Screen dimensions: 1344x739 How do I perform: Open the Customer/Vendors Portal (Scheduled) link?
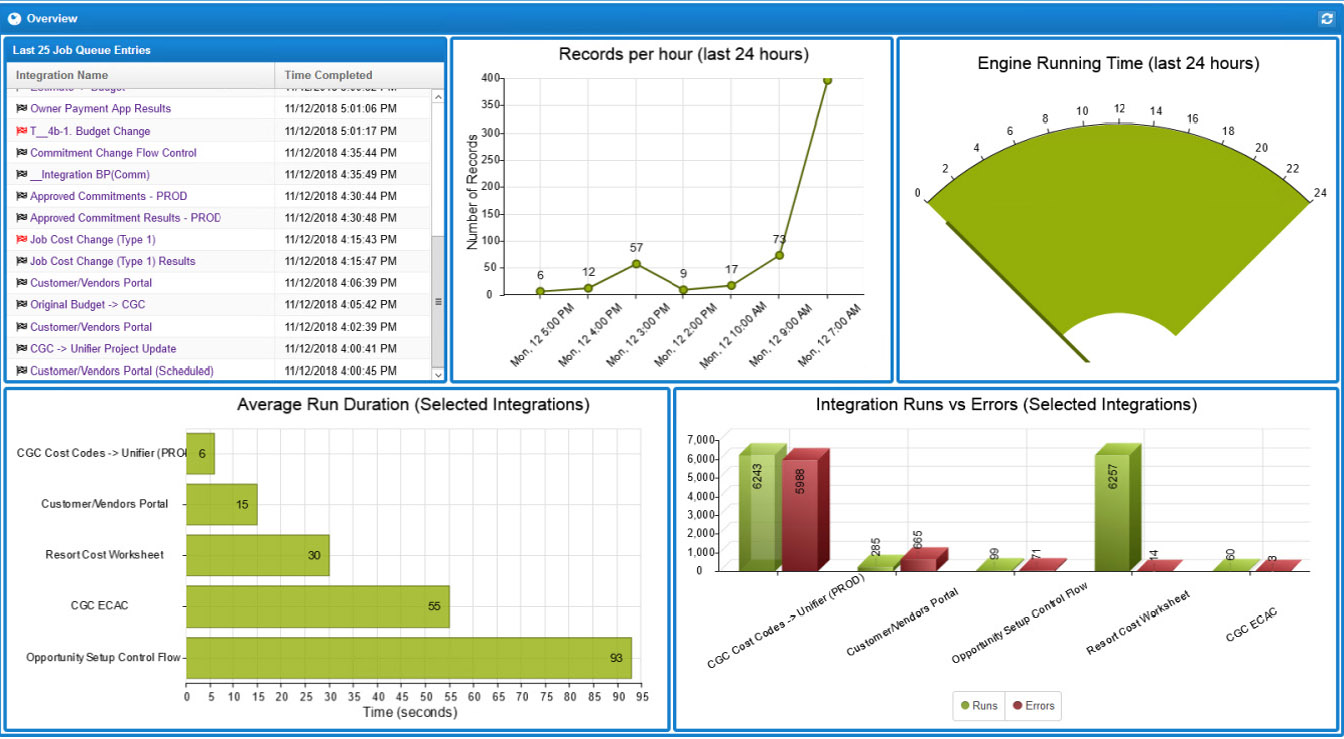point(121,371)
